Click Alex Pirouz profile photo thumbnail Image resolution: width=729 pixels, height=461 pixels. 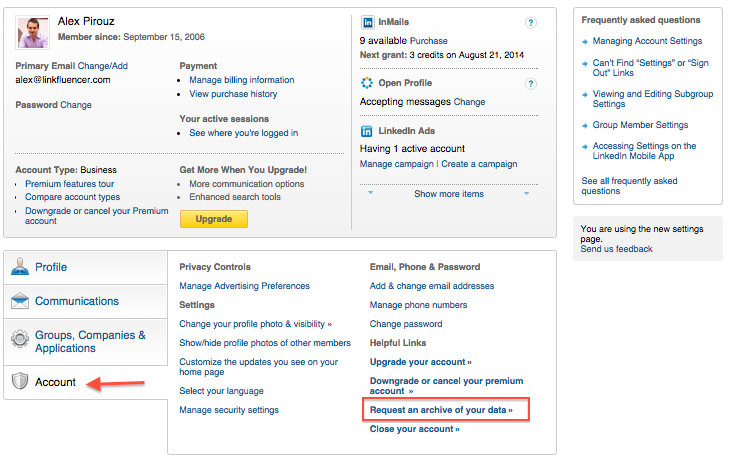click(33, 33)
